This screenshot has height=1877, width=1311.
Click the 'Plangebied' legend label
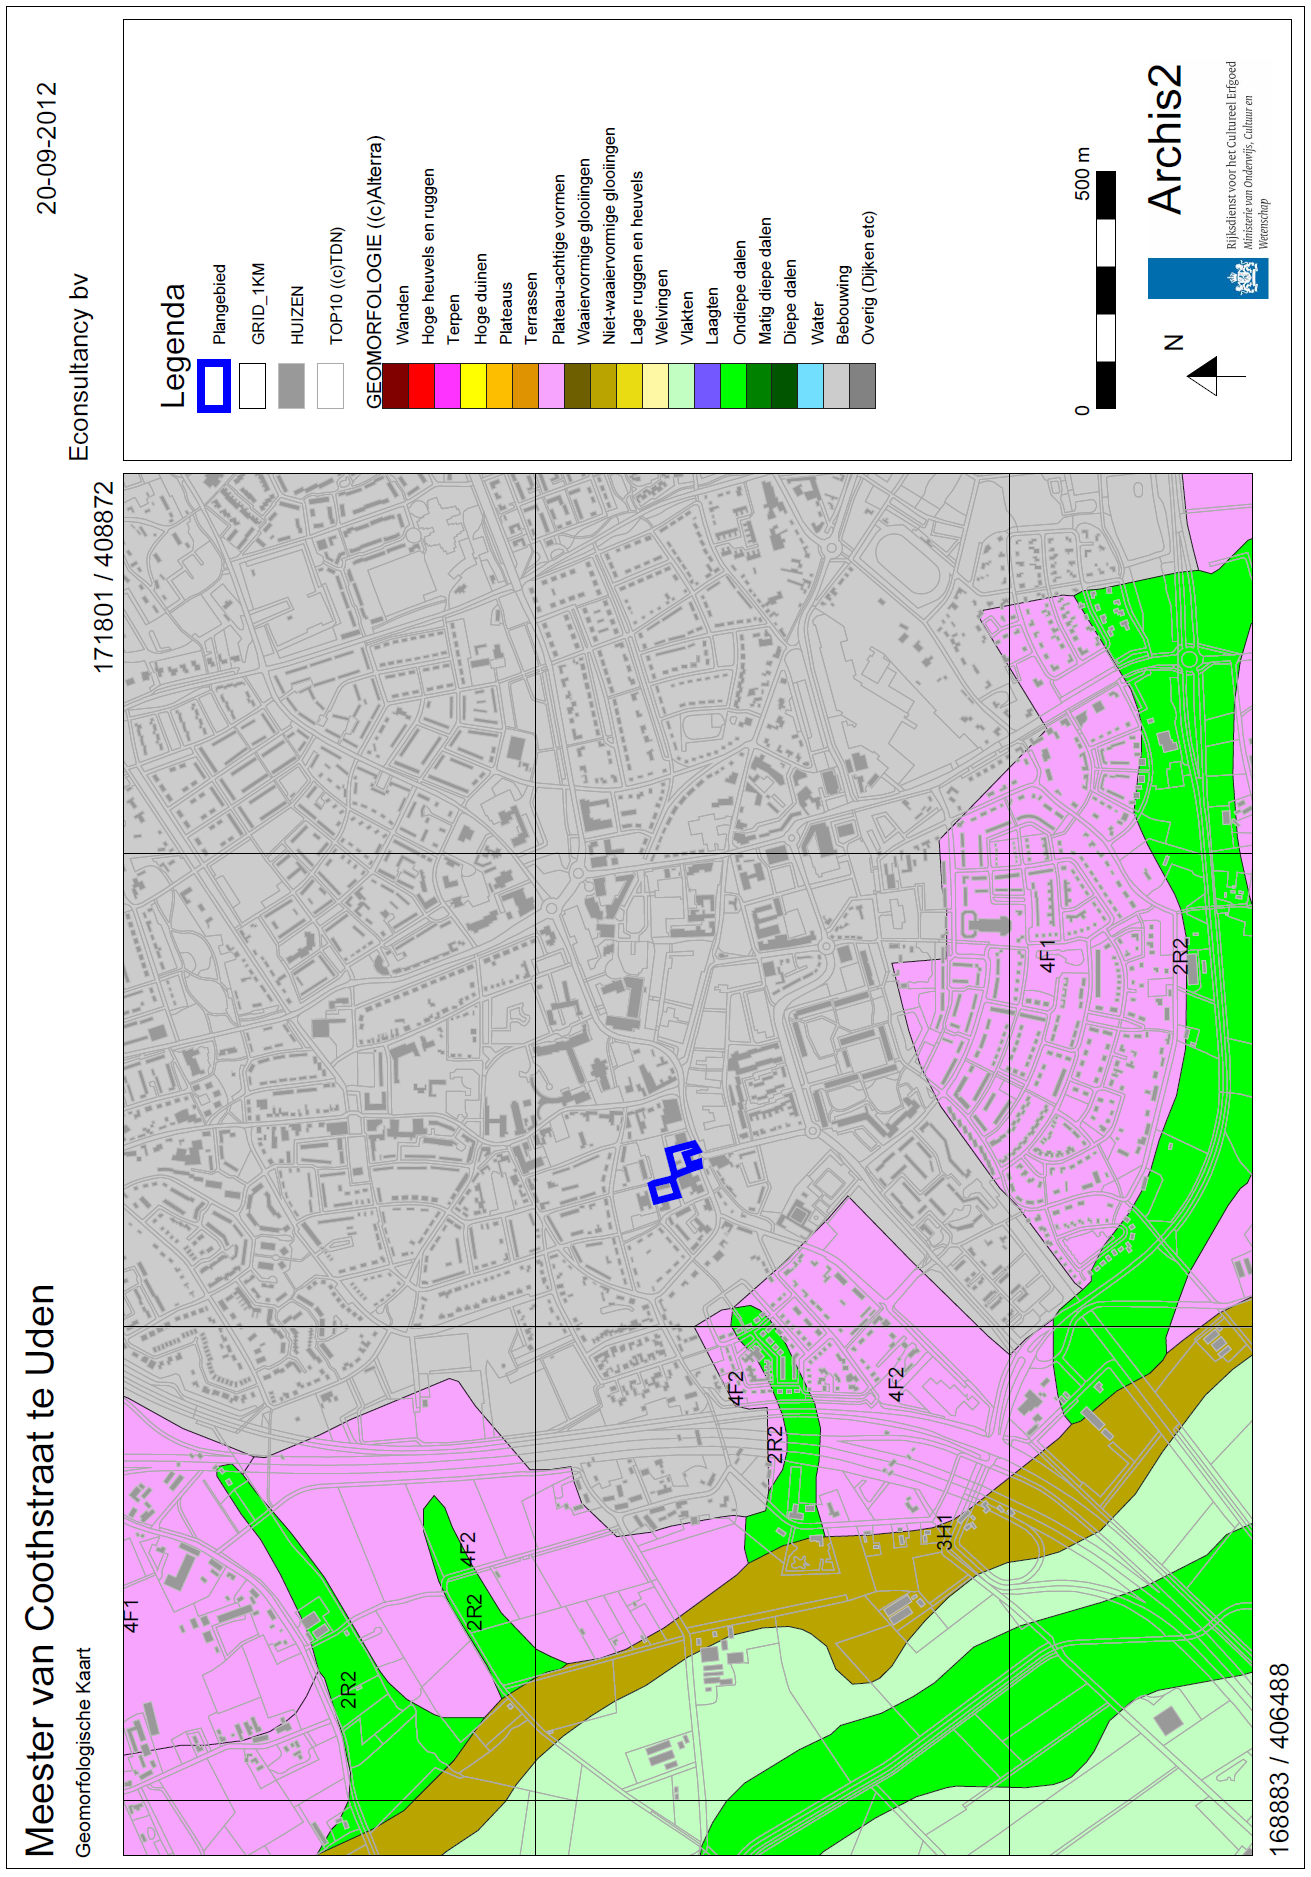[x=220, y=304]
